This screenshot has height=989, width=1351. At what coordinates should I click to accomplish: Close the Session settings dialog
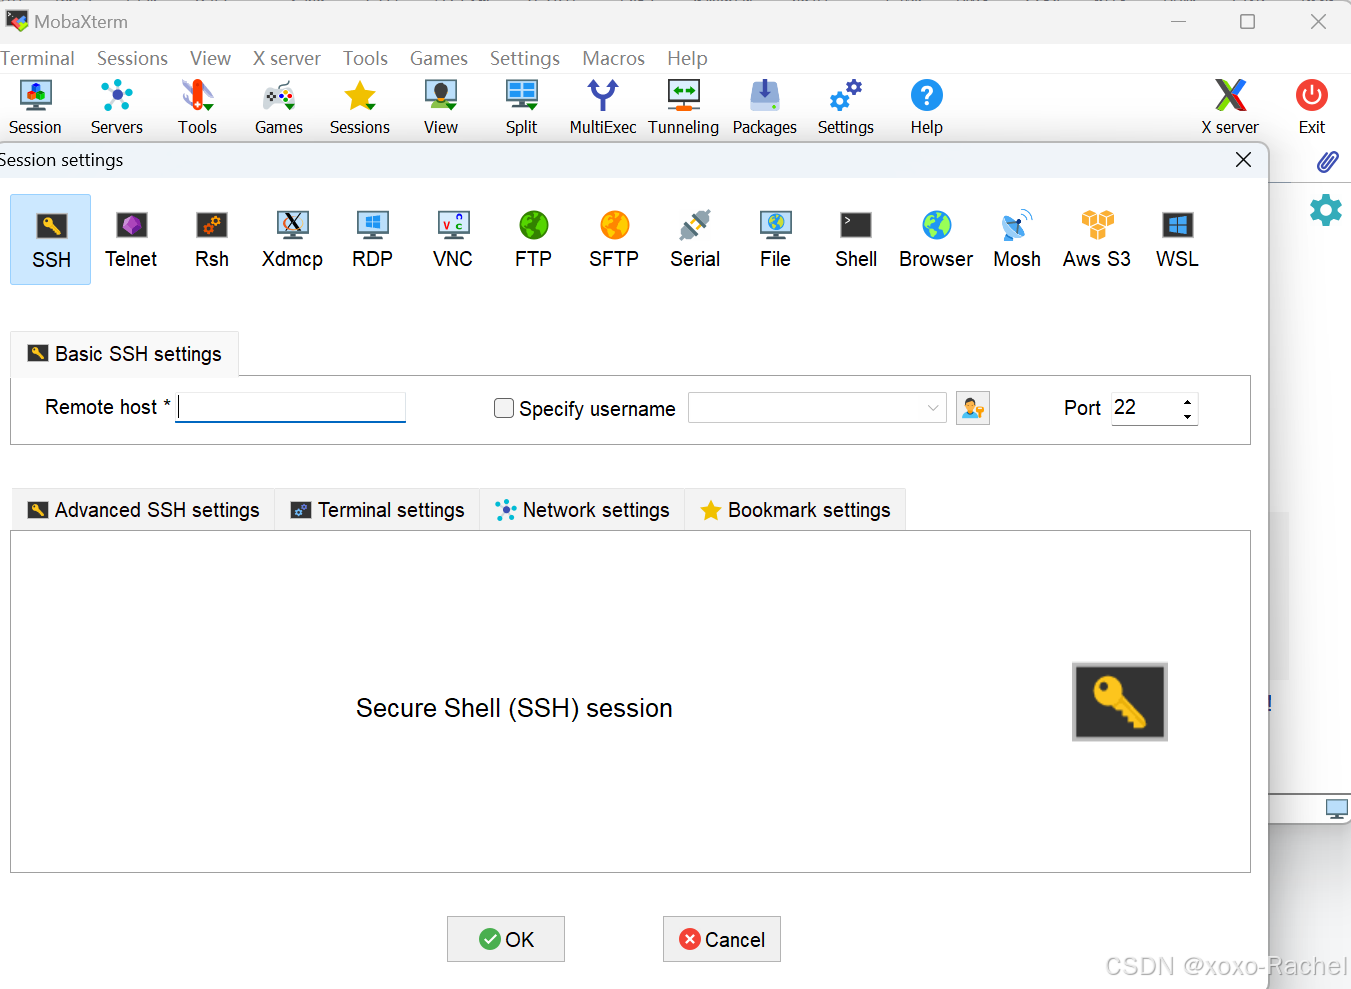tap(1243, 160)
